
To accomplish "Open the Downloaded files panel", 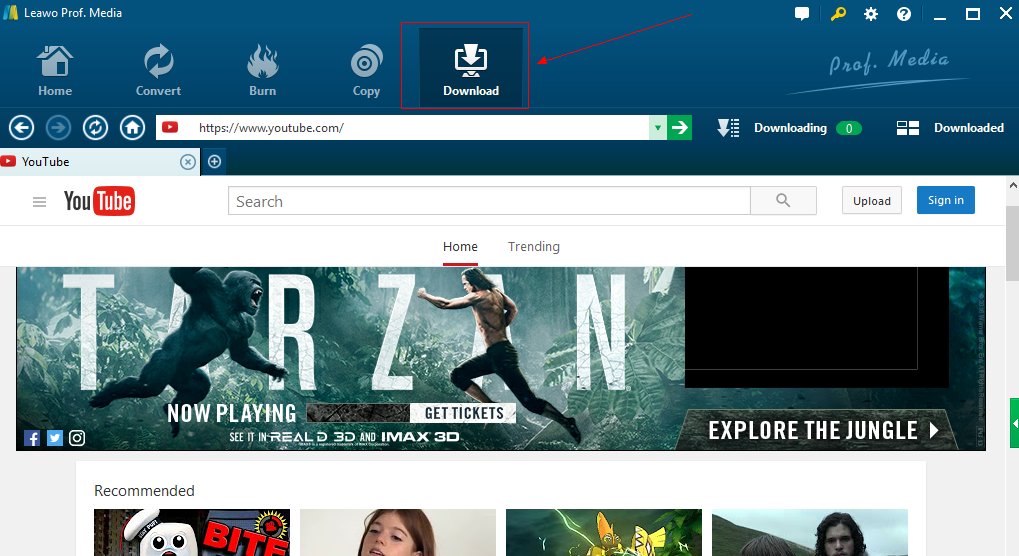I will 950,128.
